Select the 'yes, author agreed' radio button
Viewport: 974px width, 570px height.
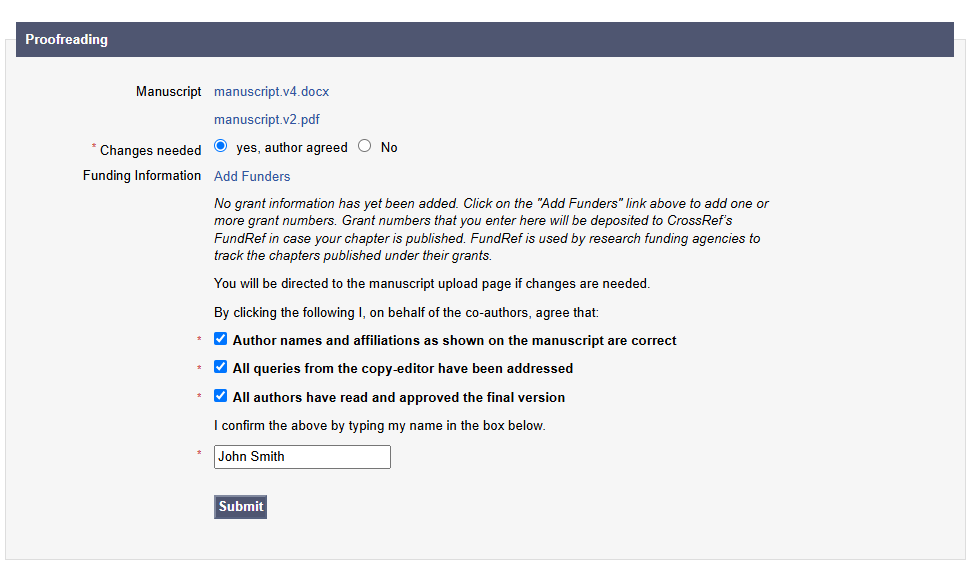click(221, 146)
